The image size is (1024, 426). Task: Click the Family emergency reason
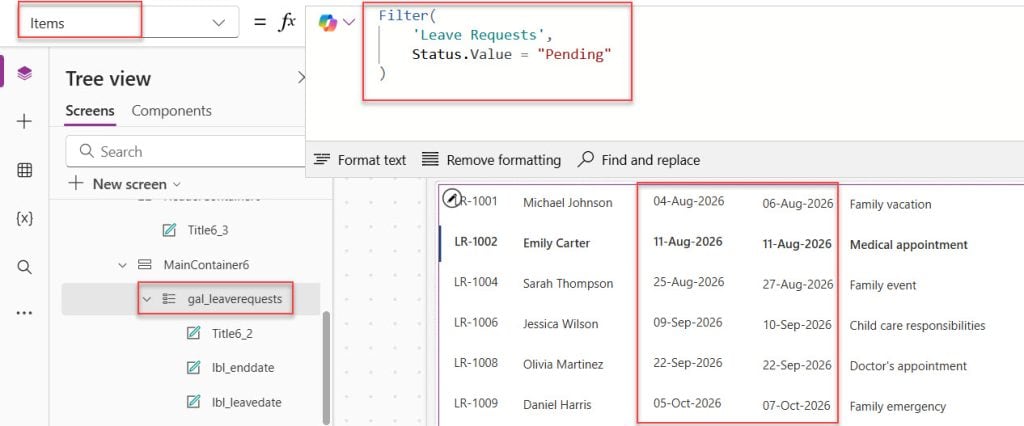pos(897,406)
